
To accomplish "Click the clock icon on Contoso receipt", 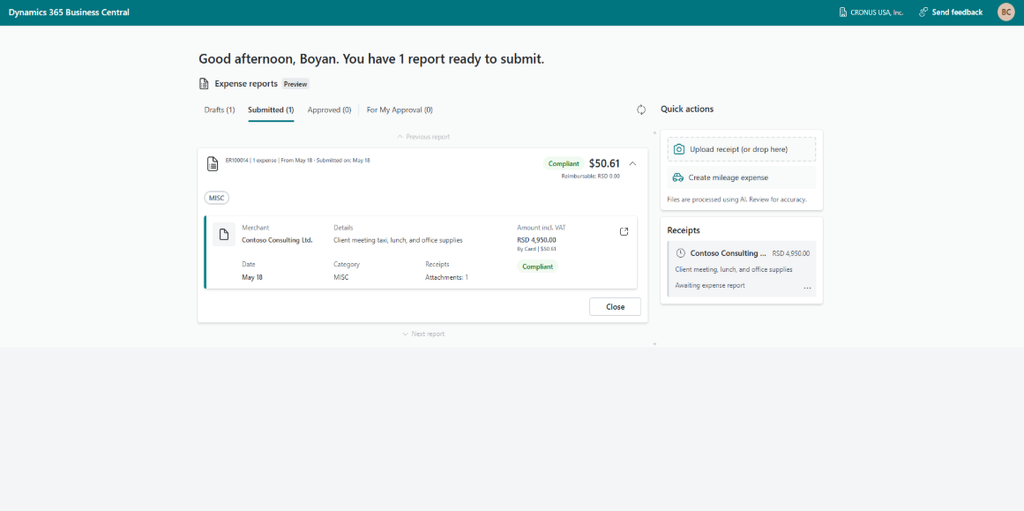I will click(680, 253).
